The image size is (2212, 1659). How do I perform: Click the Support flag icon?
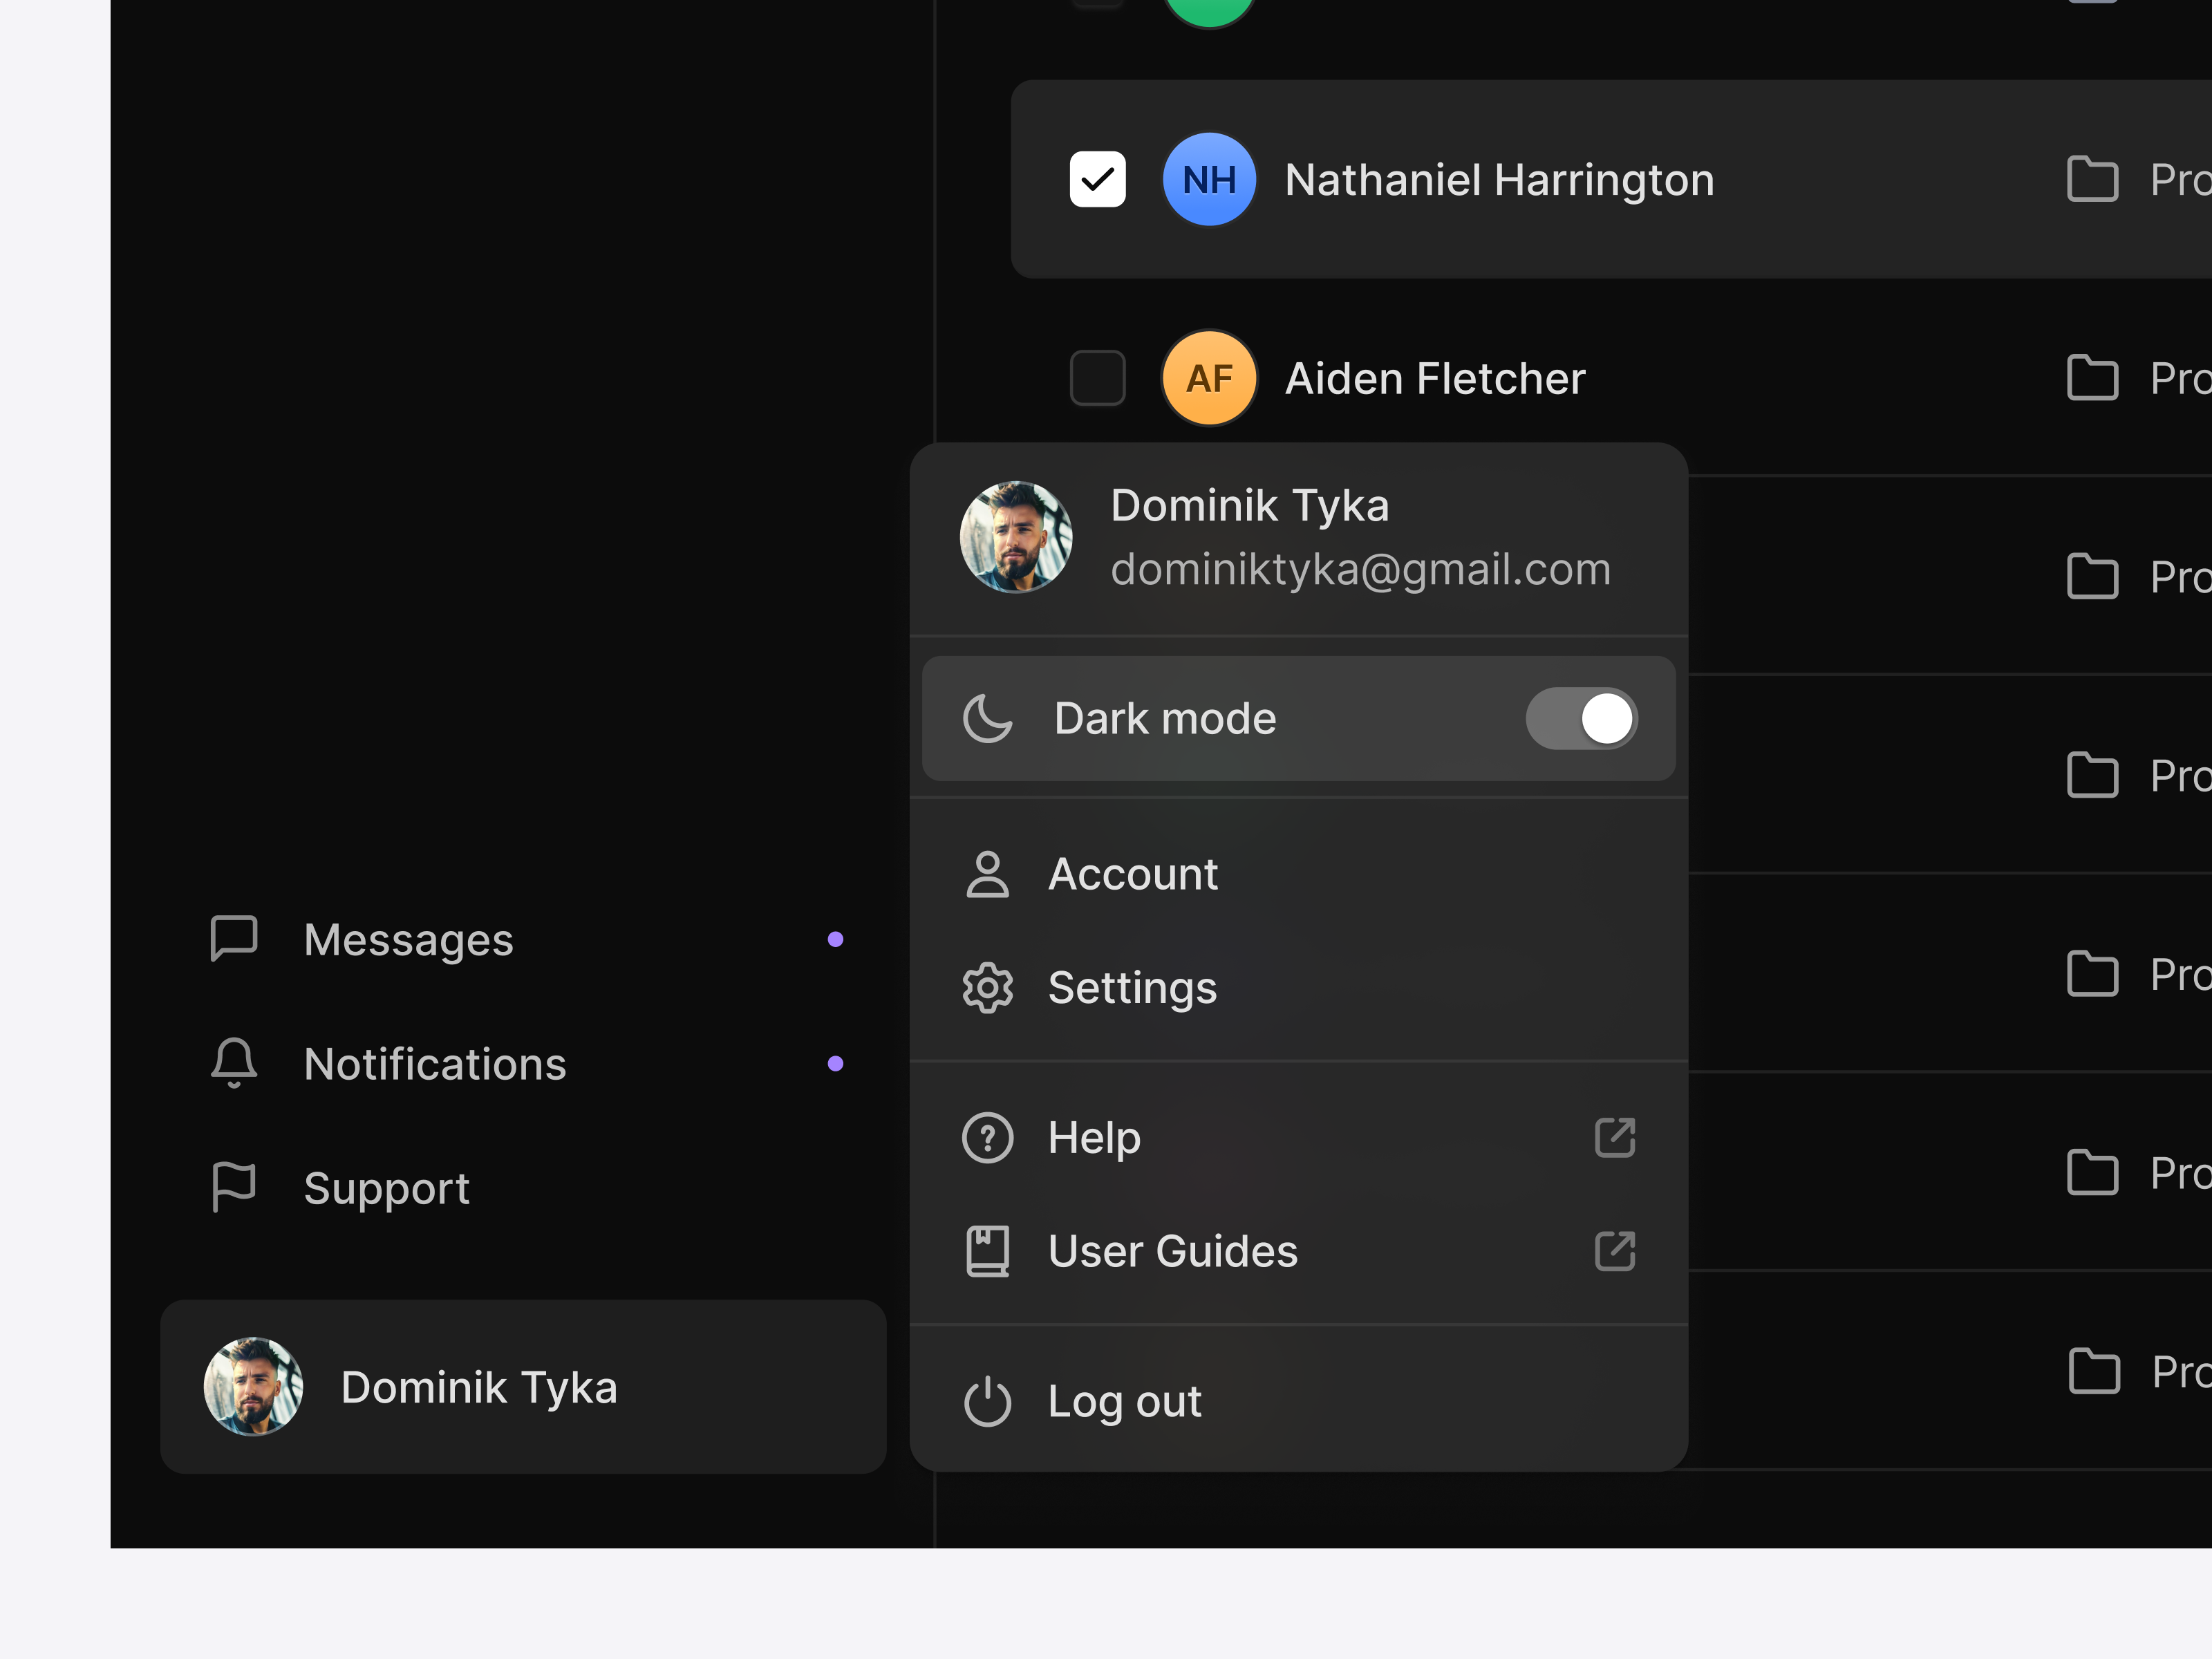click(x=234, y=1187)
